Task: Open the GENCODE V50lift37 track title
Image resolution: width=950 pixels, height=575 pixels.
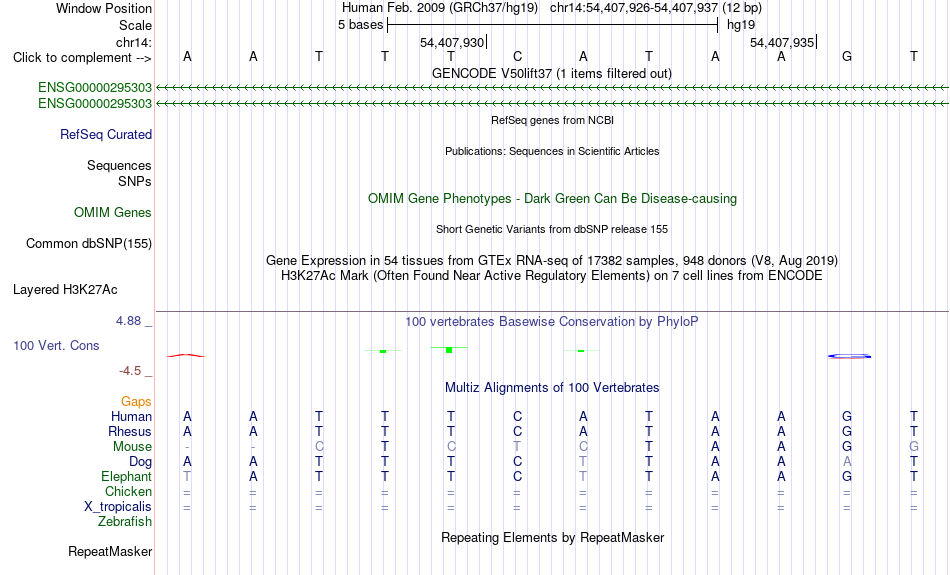Action: (x=552, y=73)
